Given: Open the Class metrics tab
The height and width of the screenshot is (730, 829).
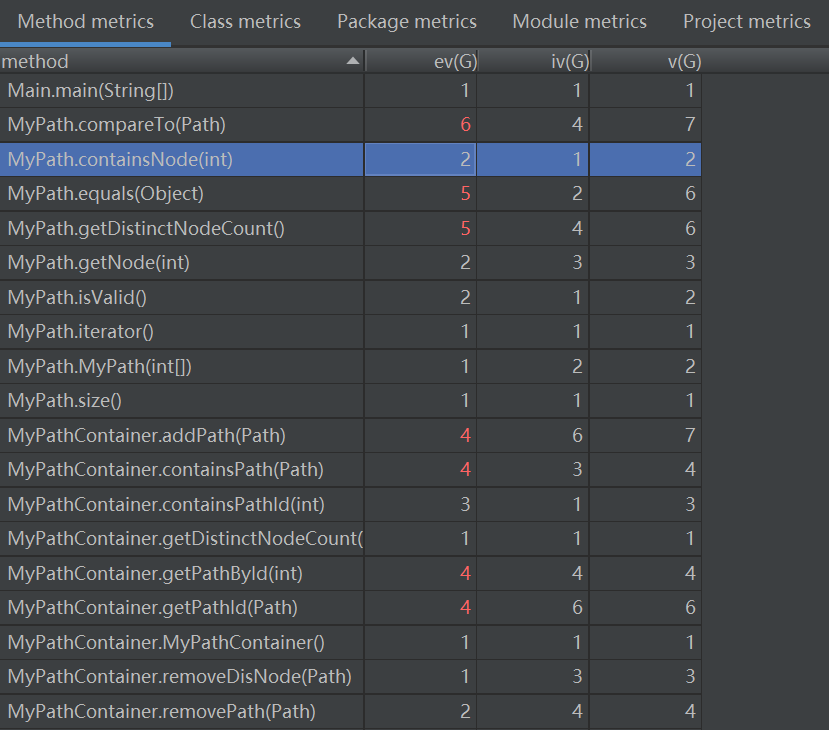Looking at the screenshot, I should pyautogui.click(x=245, y=22).
